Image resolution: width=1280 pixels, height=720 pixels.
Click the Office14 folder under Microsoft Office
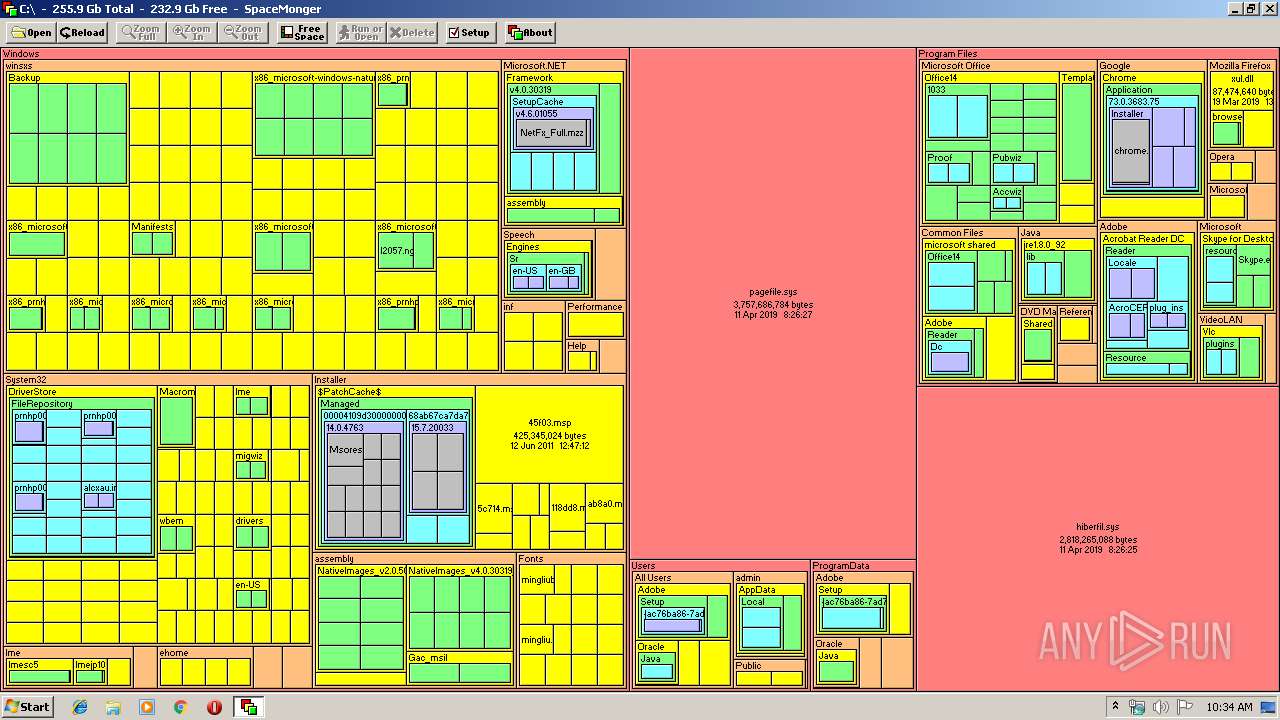point(941,78)
